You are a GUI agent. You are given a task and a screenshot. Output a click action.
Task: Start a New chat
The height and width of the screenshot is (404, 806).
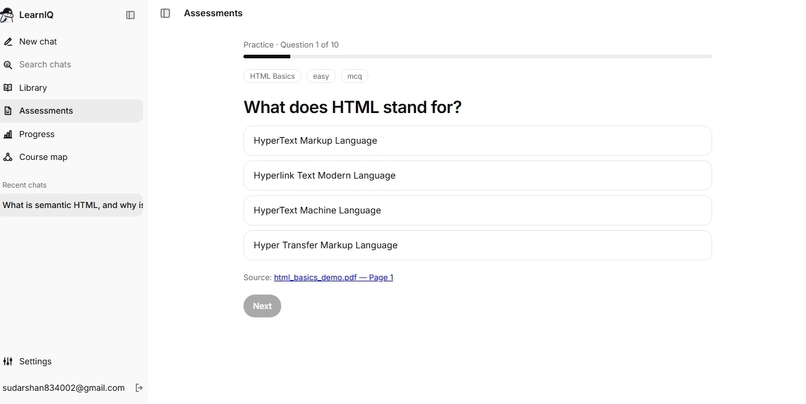click(x=71, y=42)
